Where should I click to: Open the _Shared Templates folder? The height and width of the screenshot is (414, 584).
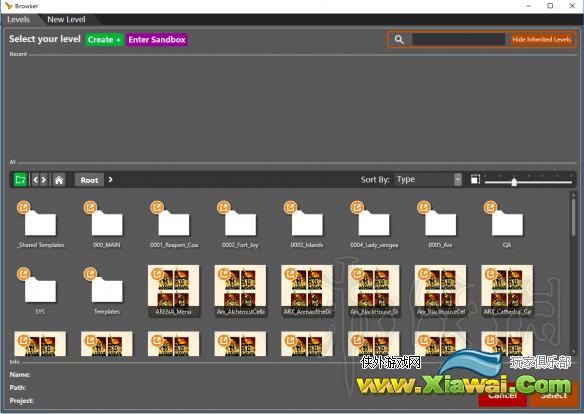tap(40, 224)
